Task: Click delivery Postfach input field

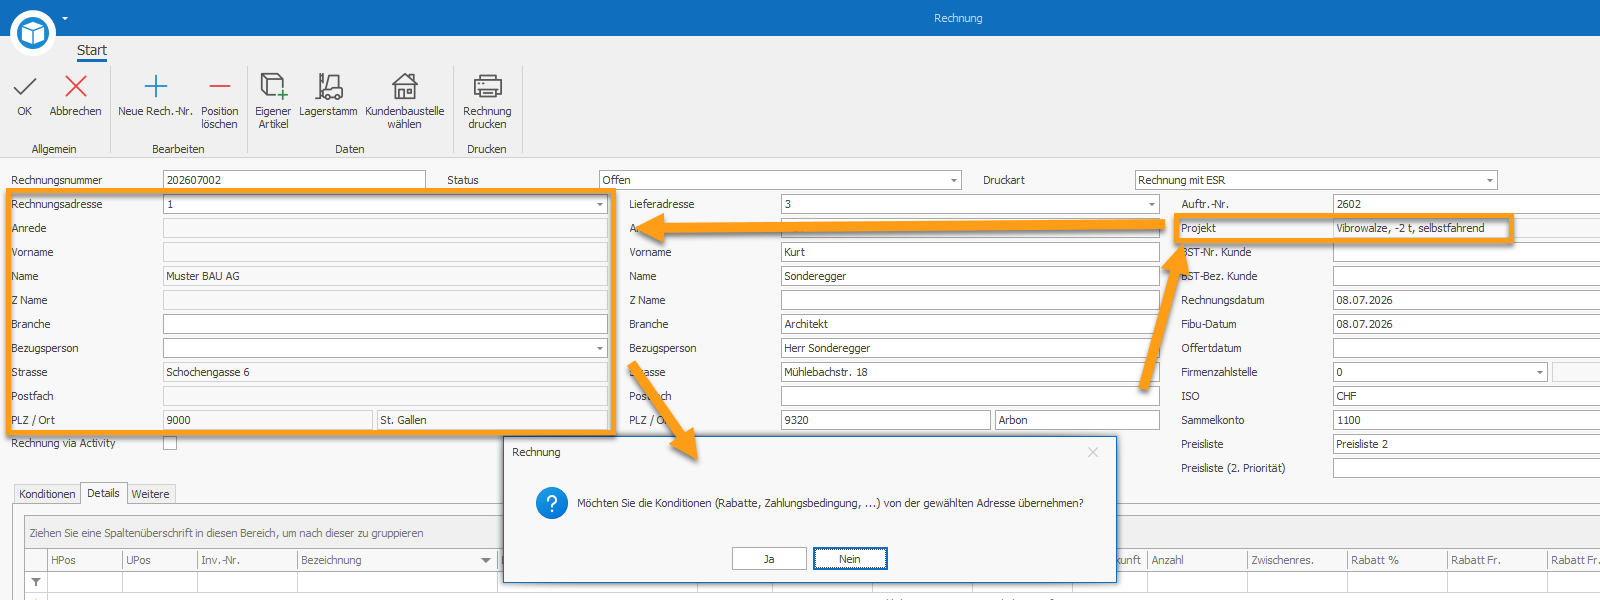Action: (x=970, y=396)
